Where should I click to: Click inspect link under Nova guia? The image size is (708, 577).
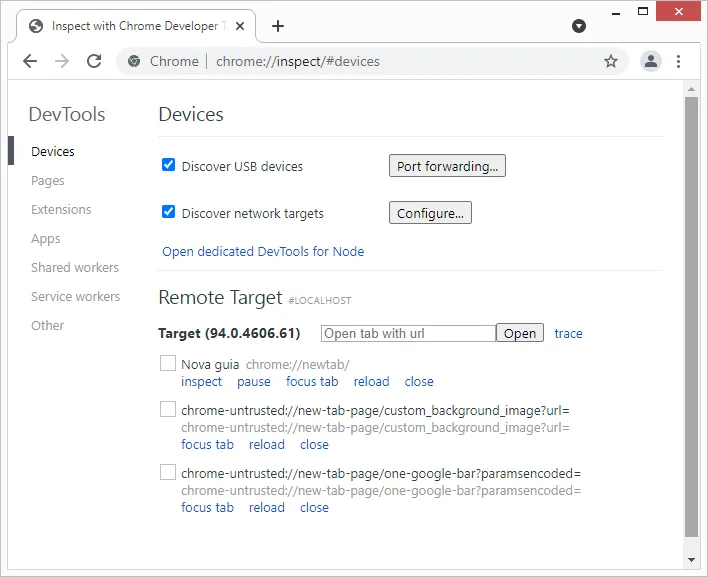202,382
